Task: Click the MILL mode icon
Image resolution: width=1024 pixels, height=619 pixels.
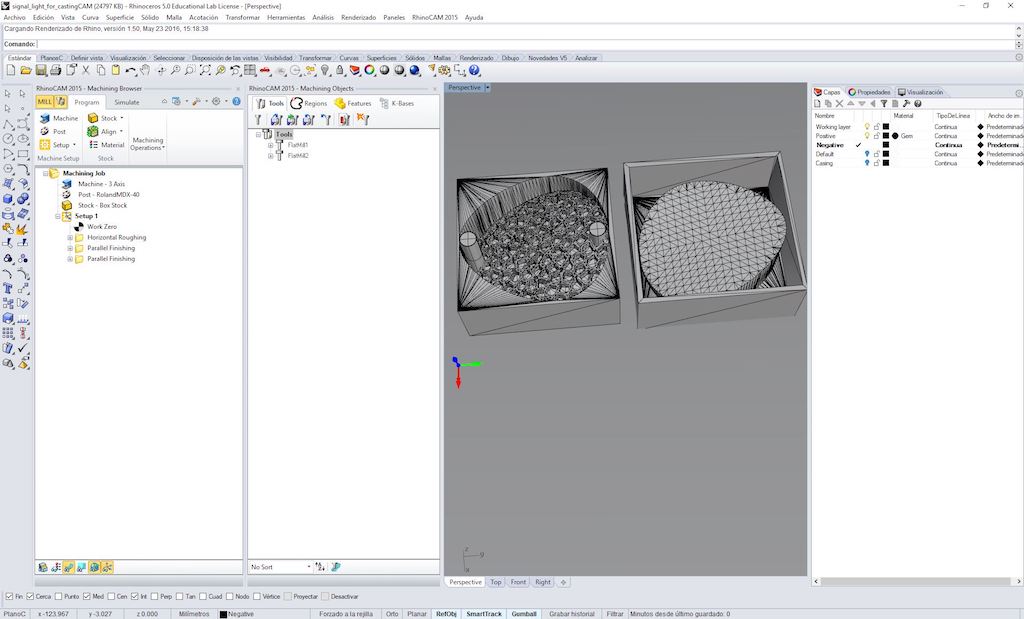Action: pyautogui.click(x=44, y=102)
